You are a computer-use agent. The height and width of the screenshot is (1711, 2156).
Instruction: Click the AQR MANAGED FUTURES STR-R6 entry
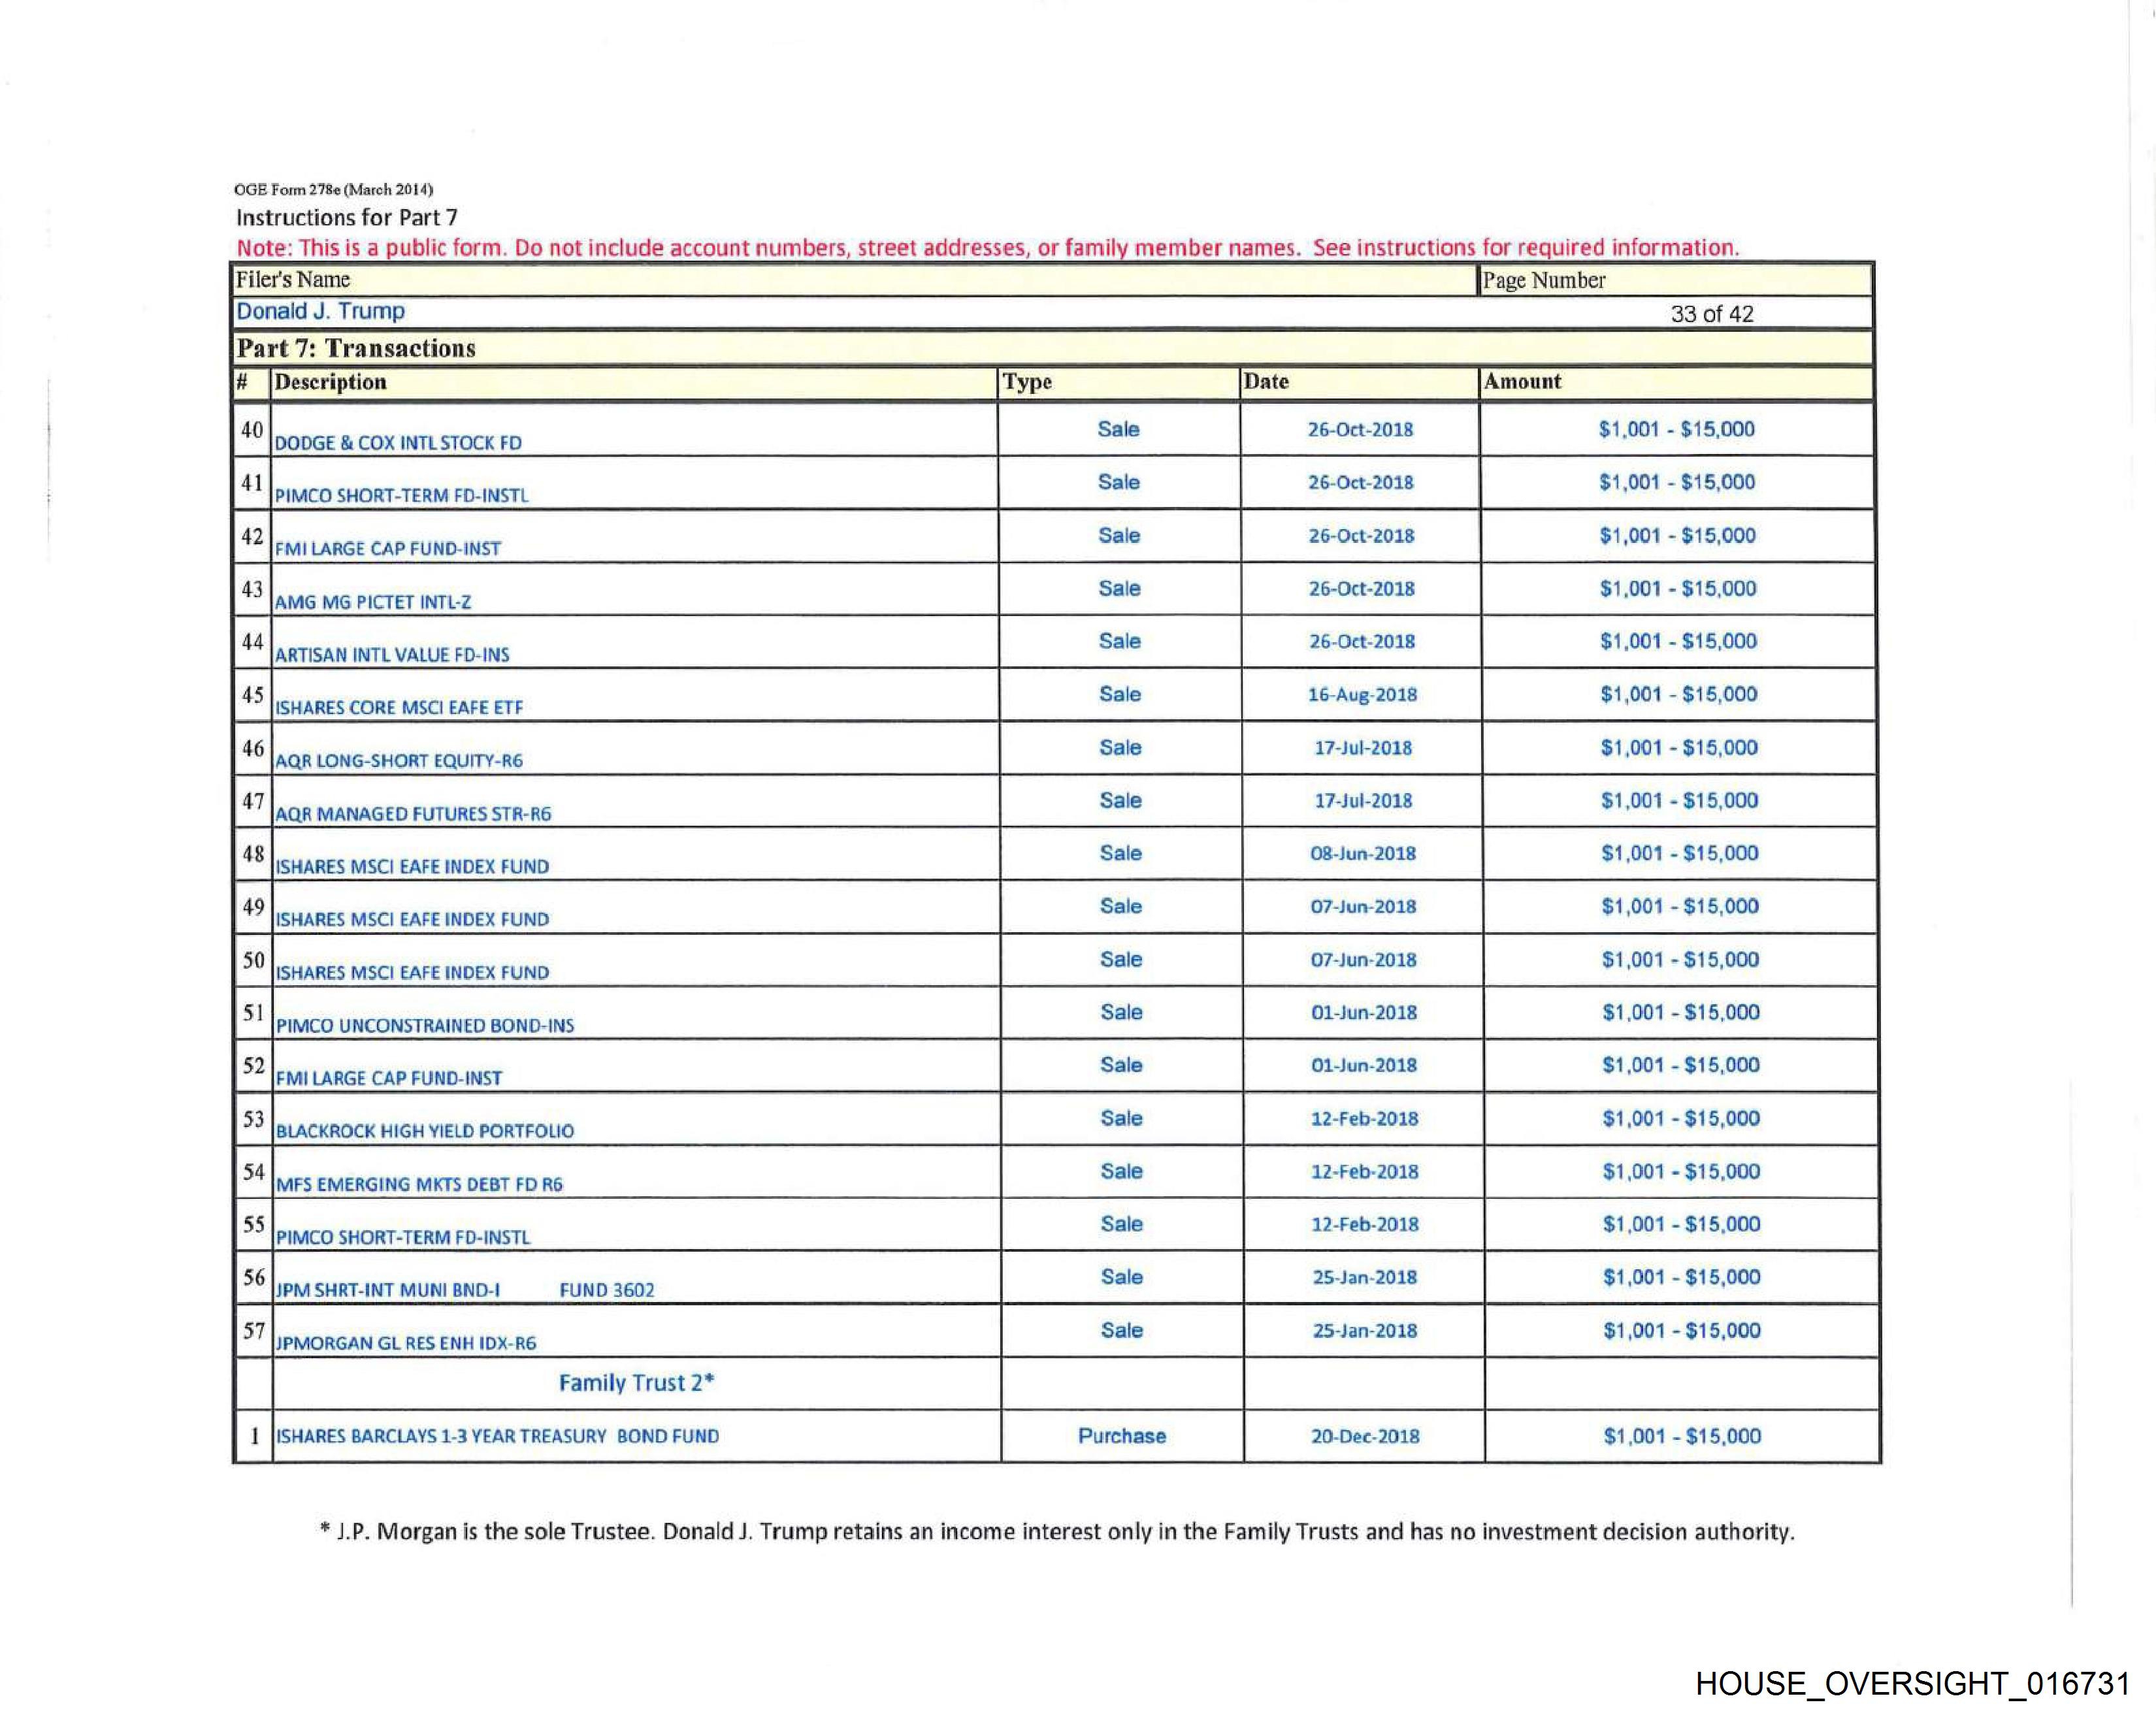point(413,814)
